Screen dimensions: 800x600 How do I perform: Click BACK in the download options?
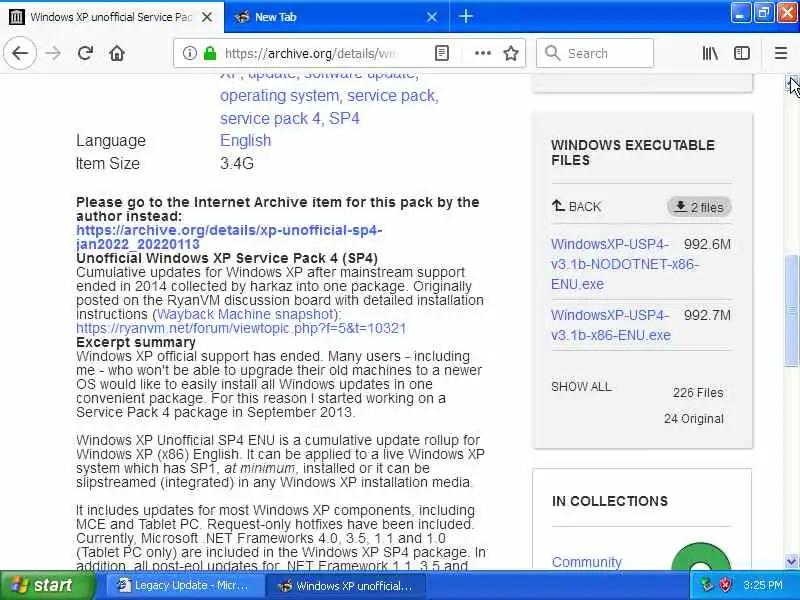[x=577, y=207]
